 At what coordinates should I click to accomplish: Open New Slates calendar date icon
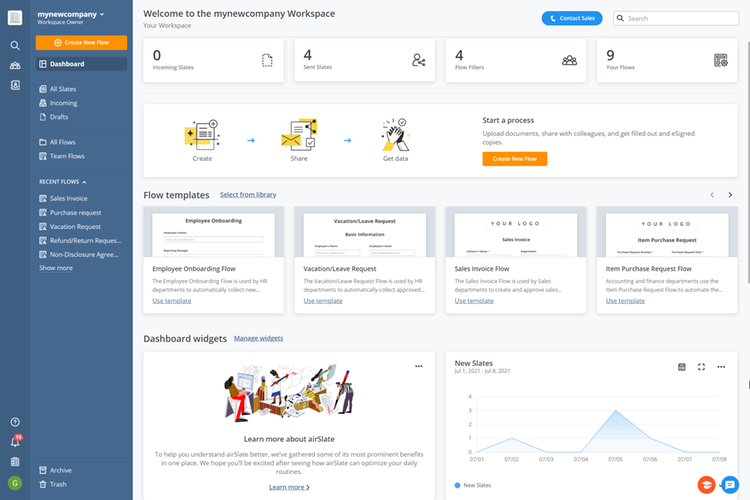(682, 367)
